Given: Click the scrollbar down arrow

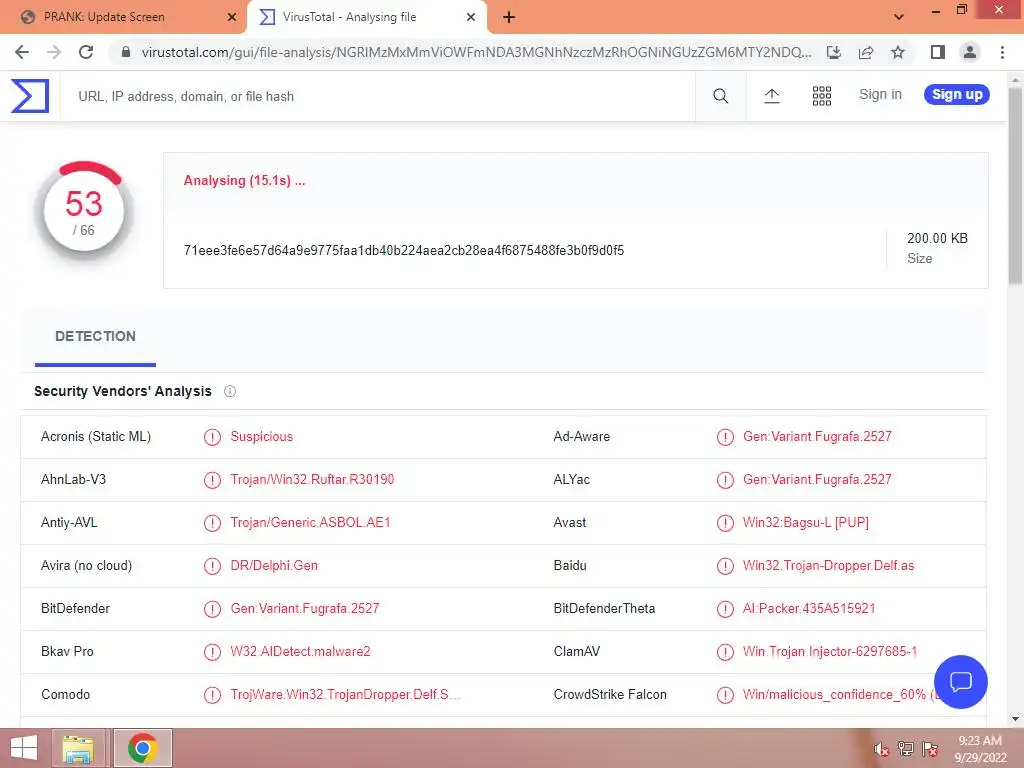Looking at the screenshot, I should click(x=1016, y=719).
